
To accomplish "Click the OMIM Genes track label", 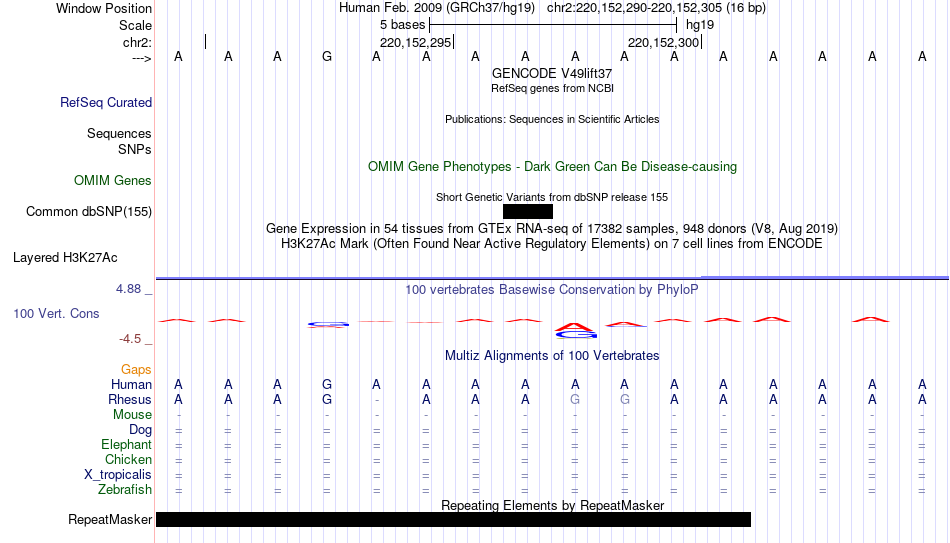I will pos(113,181).
